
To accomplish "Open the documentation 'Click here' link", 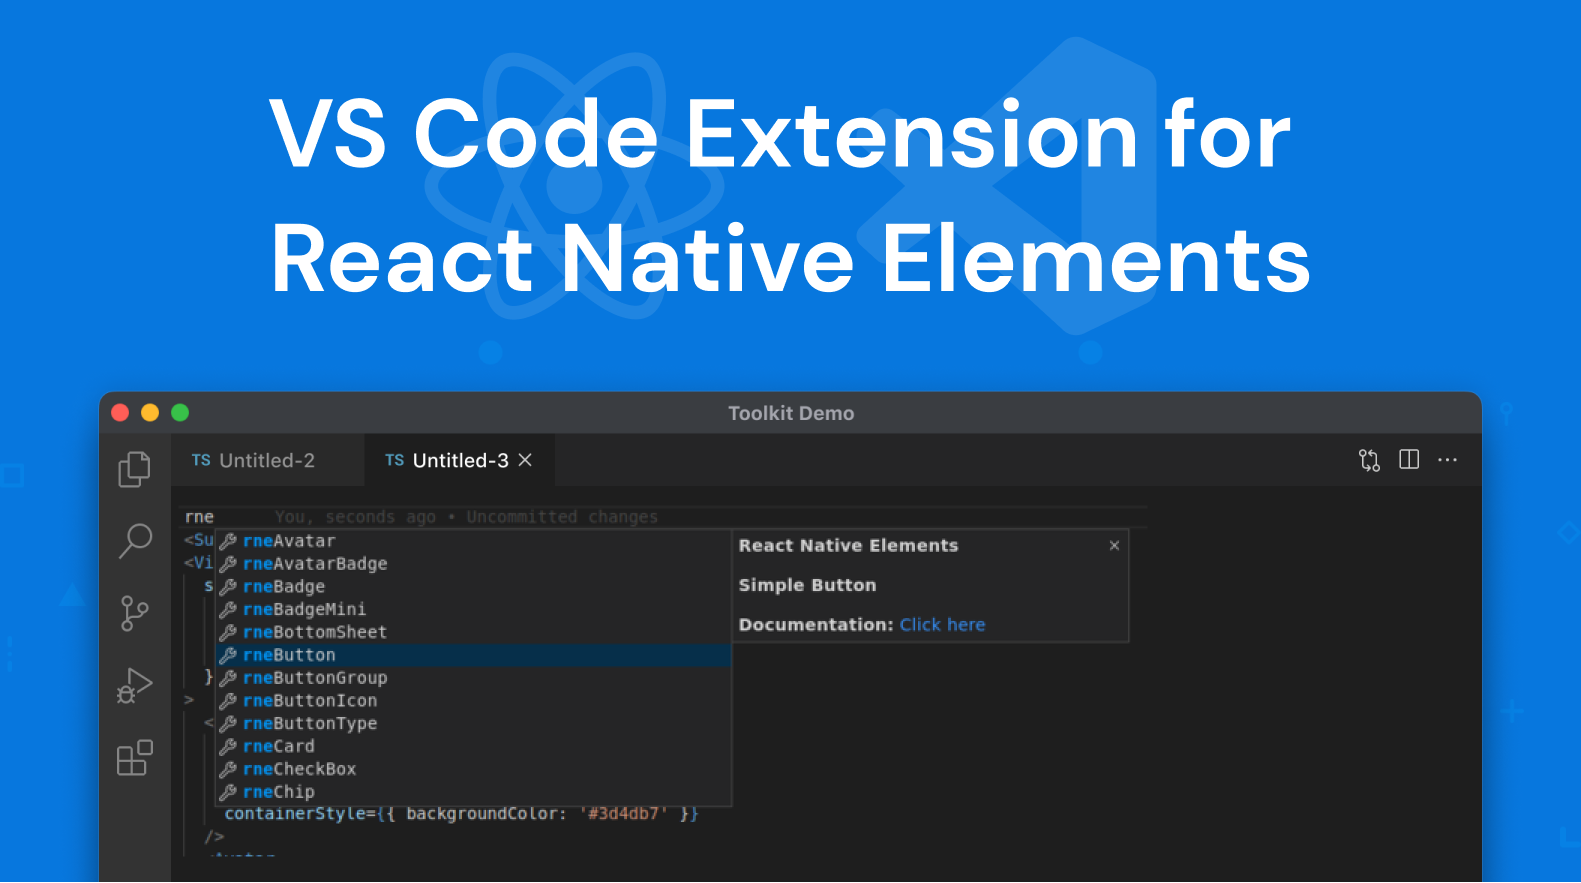I will point(942,625).
